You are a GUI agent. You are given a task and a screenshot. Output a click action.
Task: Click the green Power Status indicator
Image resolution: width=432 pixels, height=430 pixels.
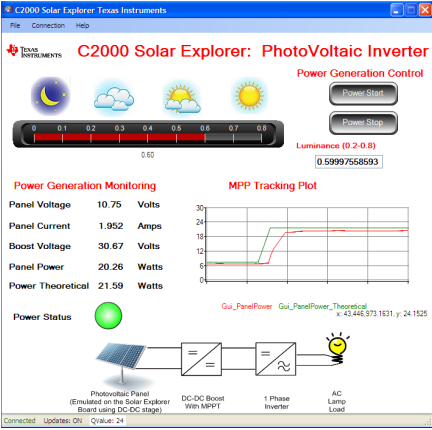tap(108, 316)
